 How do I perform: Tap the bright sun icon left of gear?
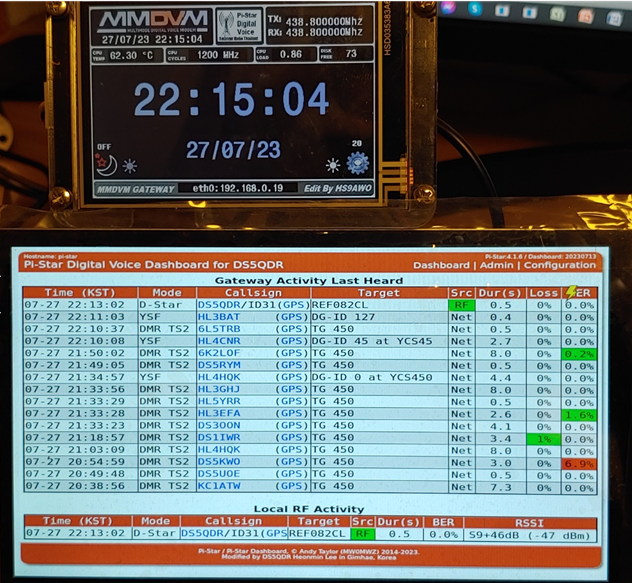click(x=333, y=165)
